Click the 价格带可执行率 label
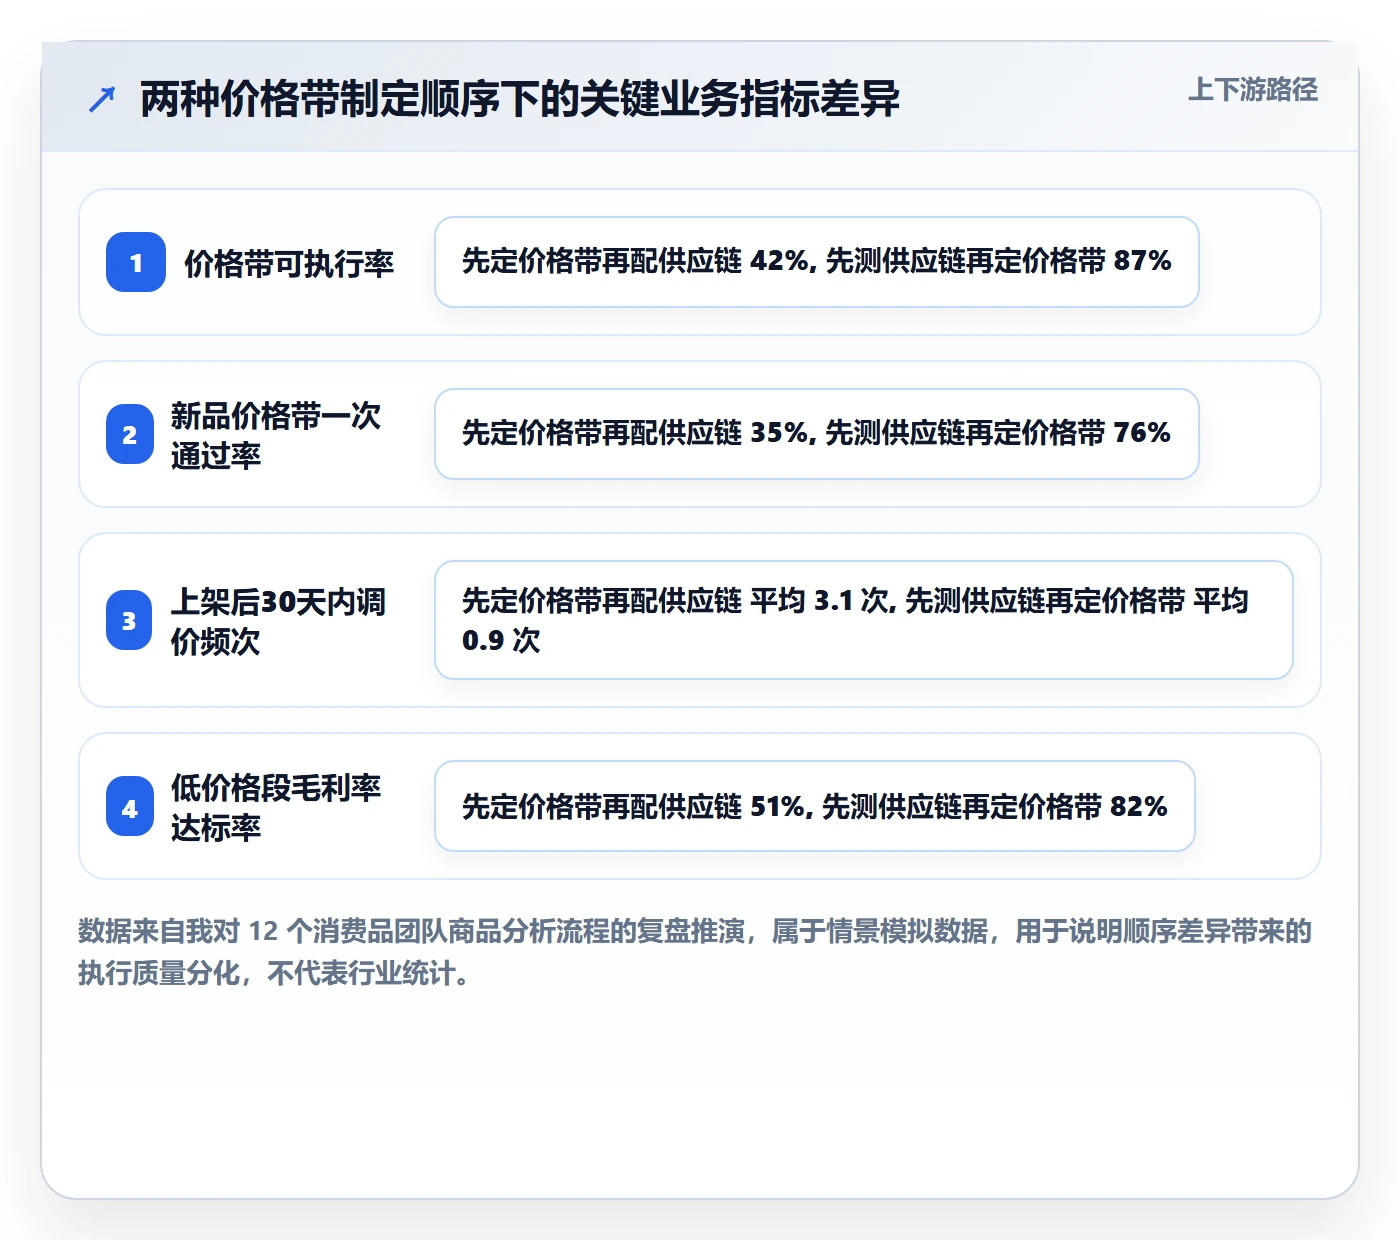This screenshot has height=1240, width=1400. (289, 263)
